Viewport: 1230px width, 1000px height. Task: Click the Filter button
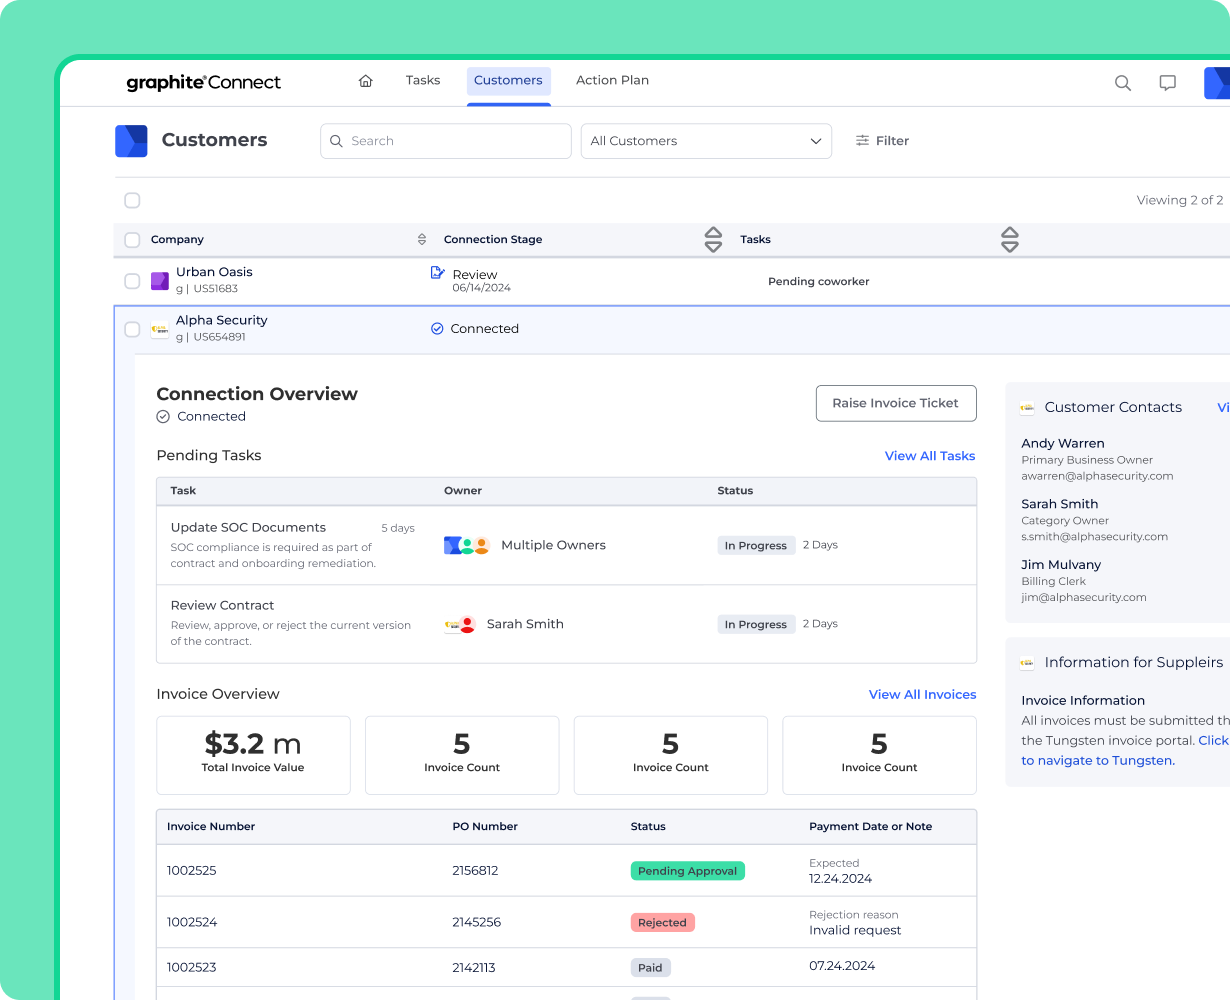tap(882, 141)
